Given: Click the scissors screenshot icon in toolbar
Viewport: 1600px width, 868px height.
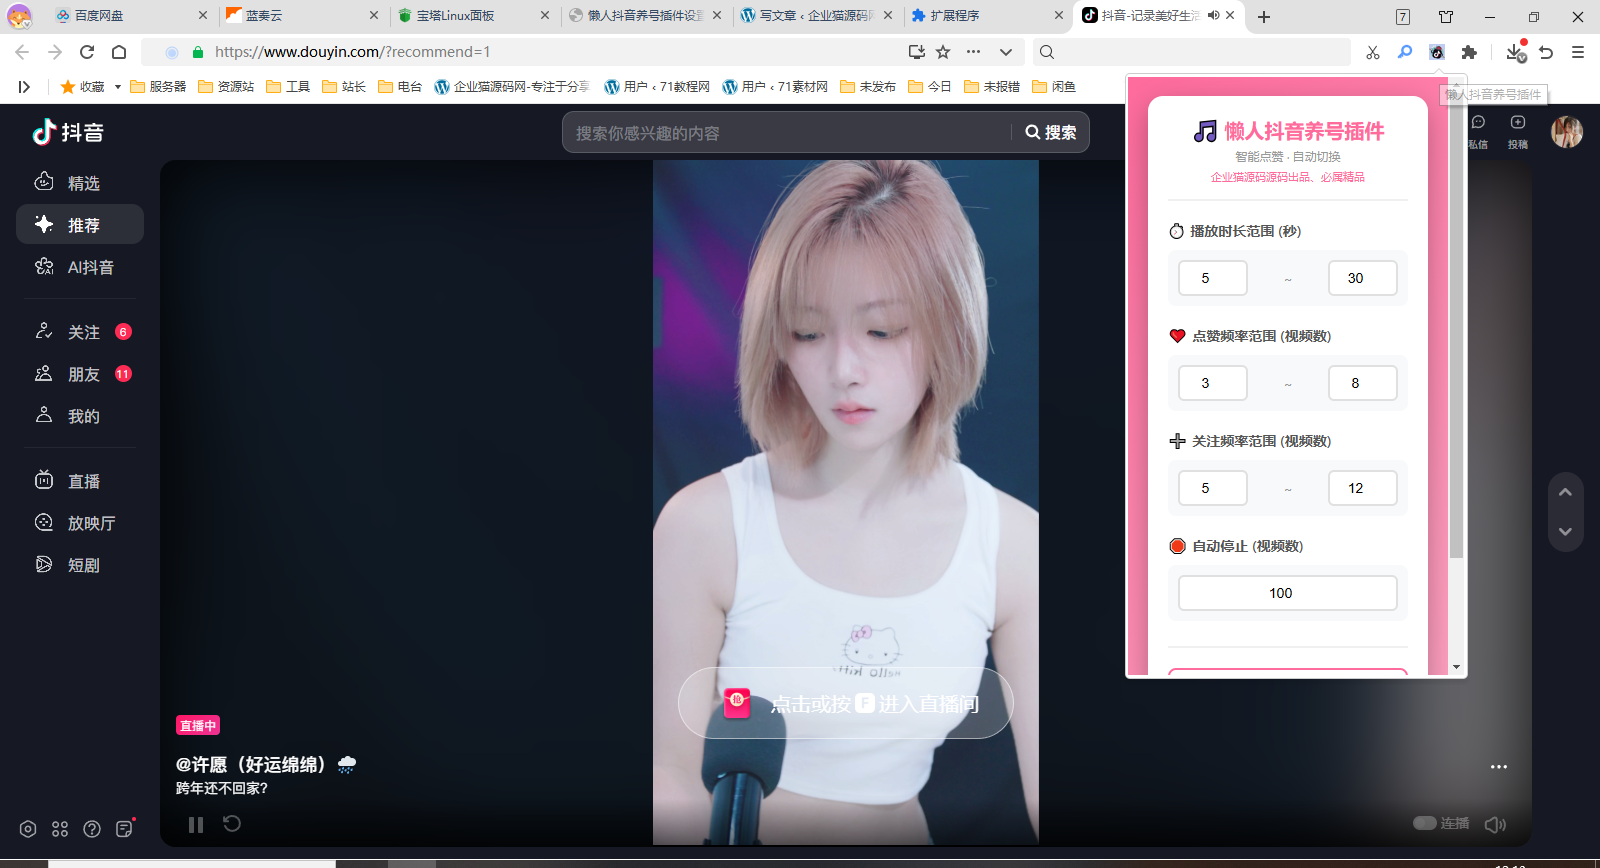Looking at the screenshot, I should (x=1373, y=52).
